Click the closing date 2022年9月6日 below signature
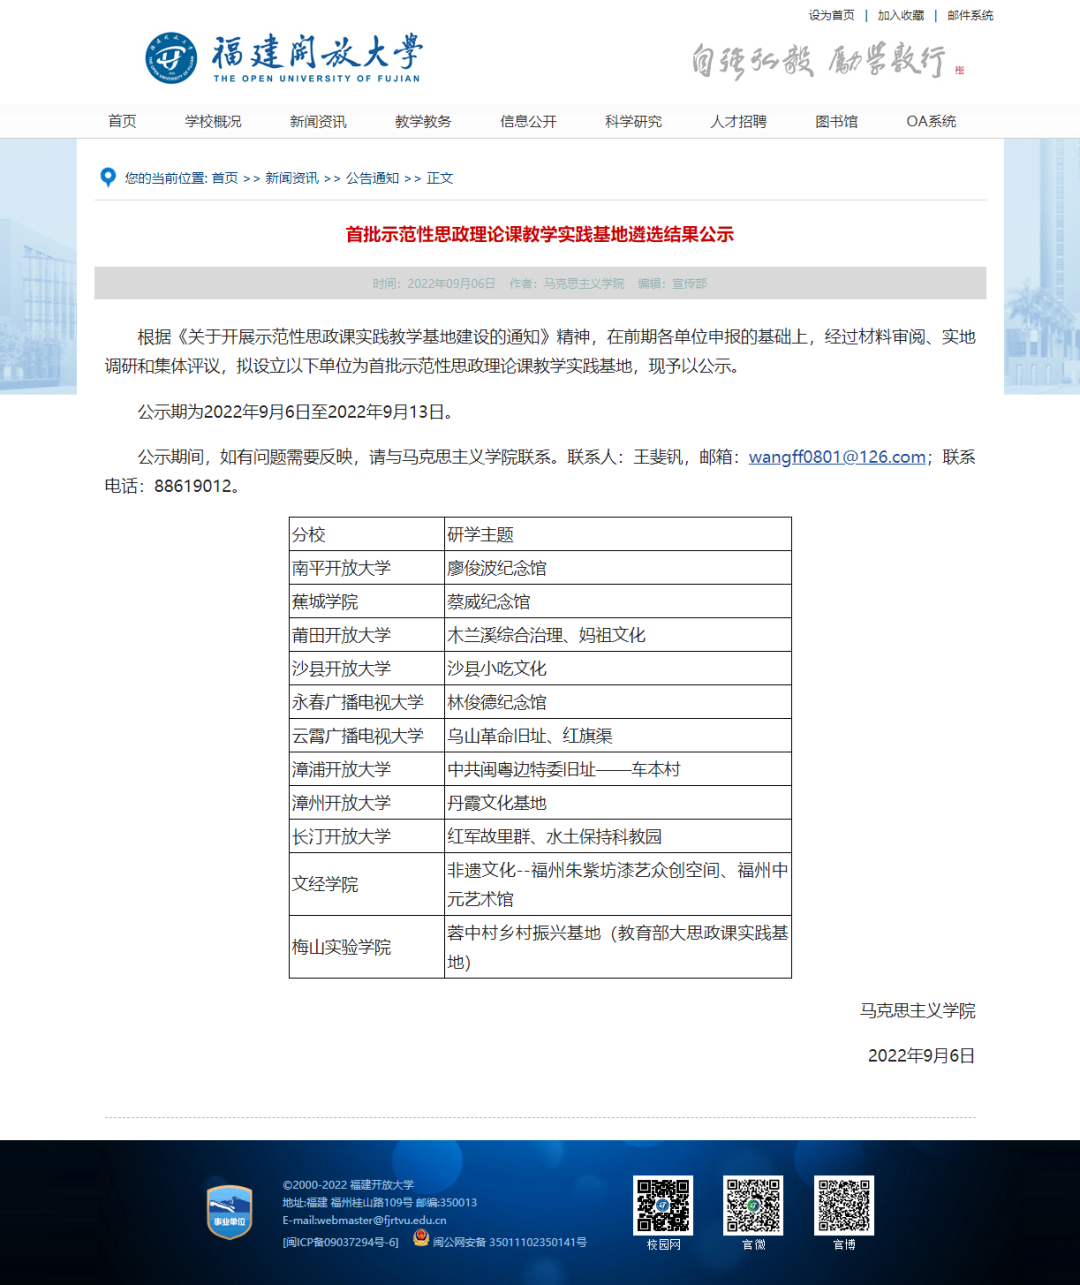 922,1056
